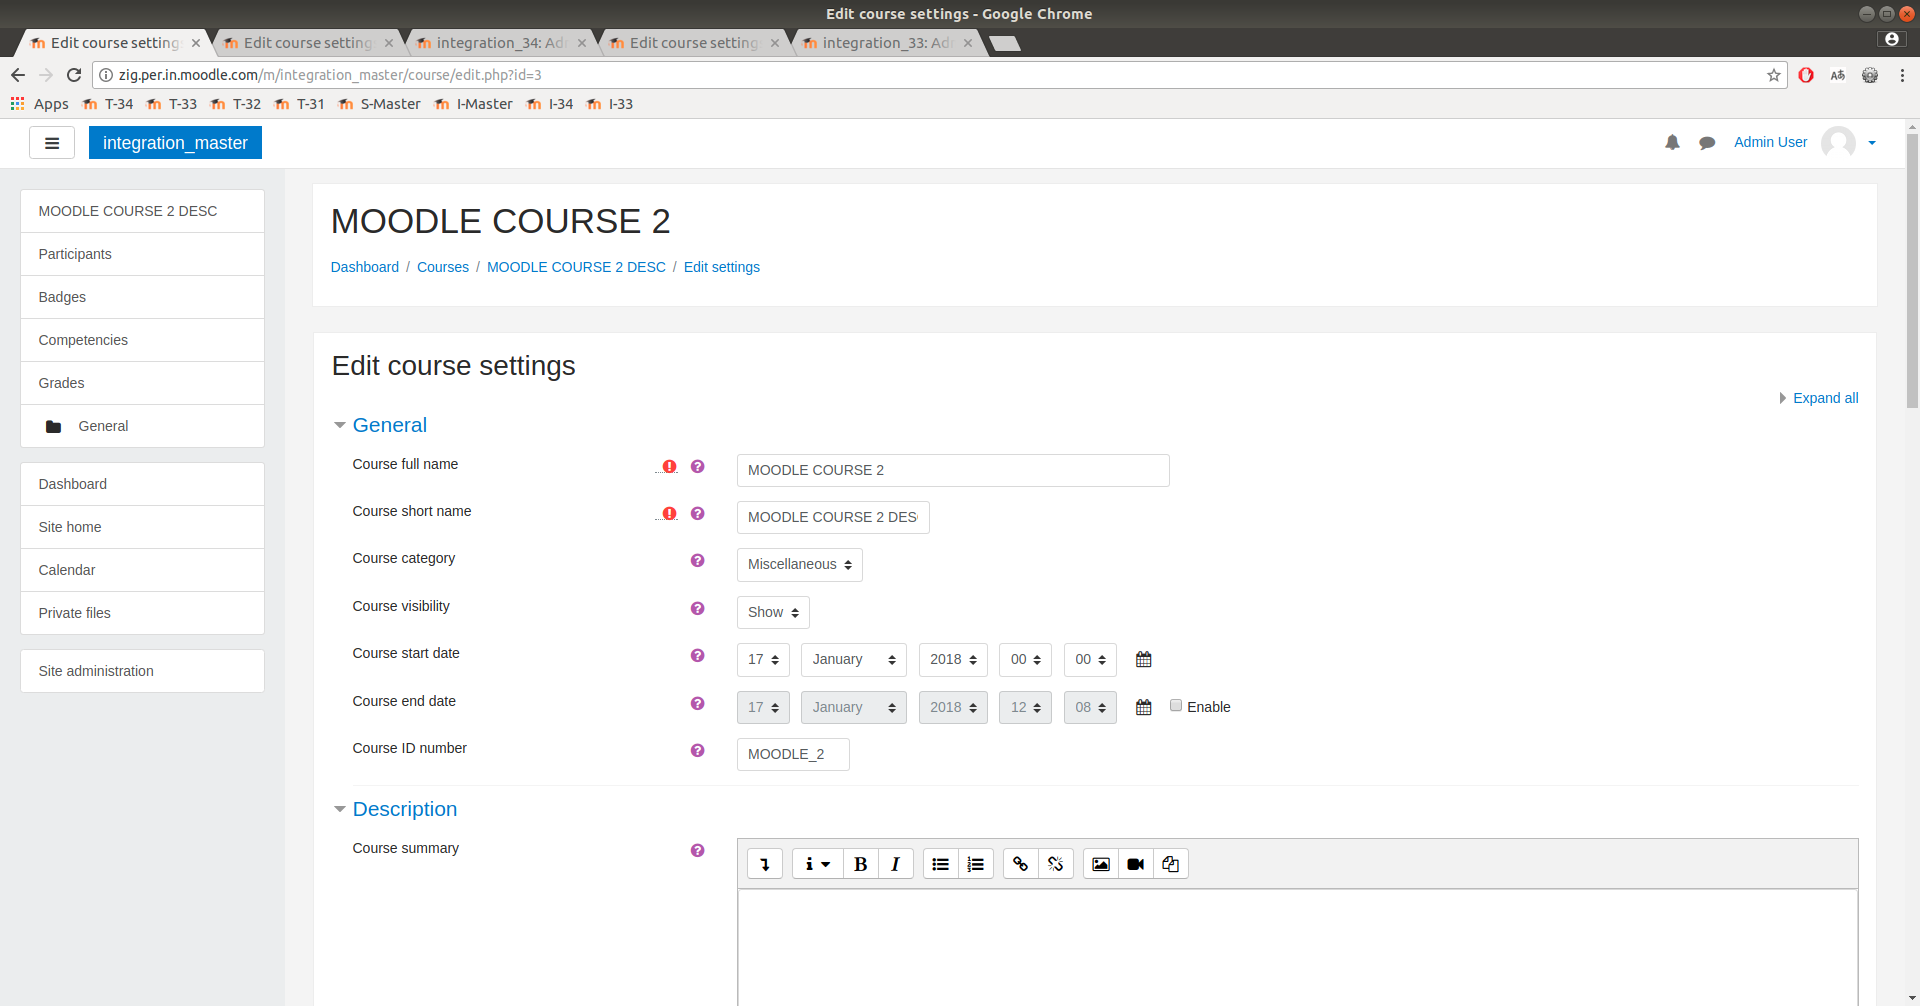
Task: Open start date hour dropdown
Action: tap(1025, 660)
